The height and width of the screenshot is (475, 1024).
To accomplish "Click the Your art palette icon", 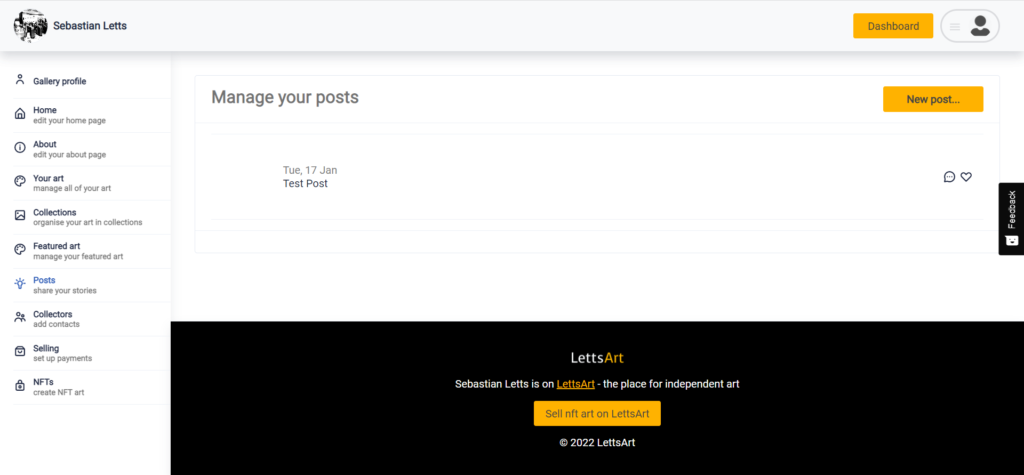I will [x=20, y=181].
